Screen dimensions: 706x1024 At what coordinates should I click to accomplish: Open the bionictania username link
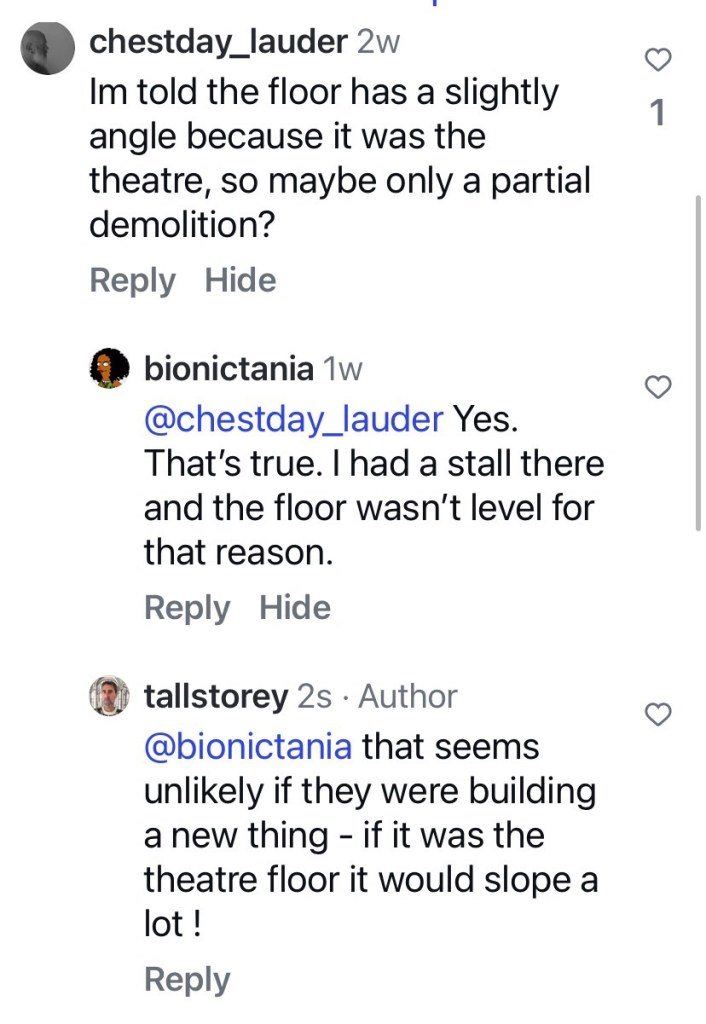click(229, 369)
